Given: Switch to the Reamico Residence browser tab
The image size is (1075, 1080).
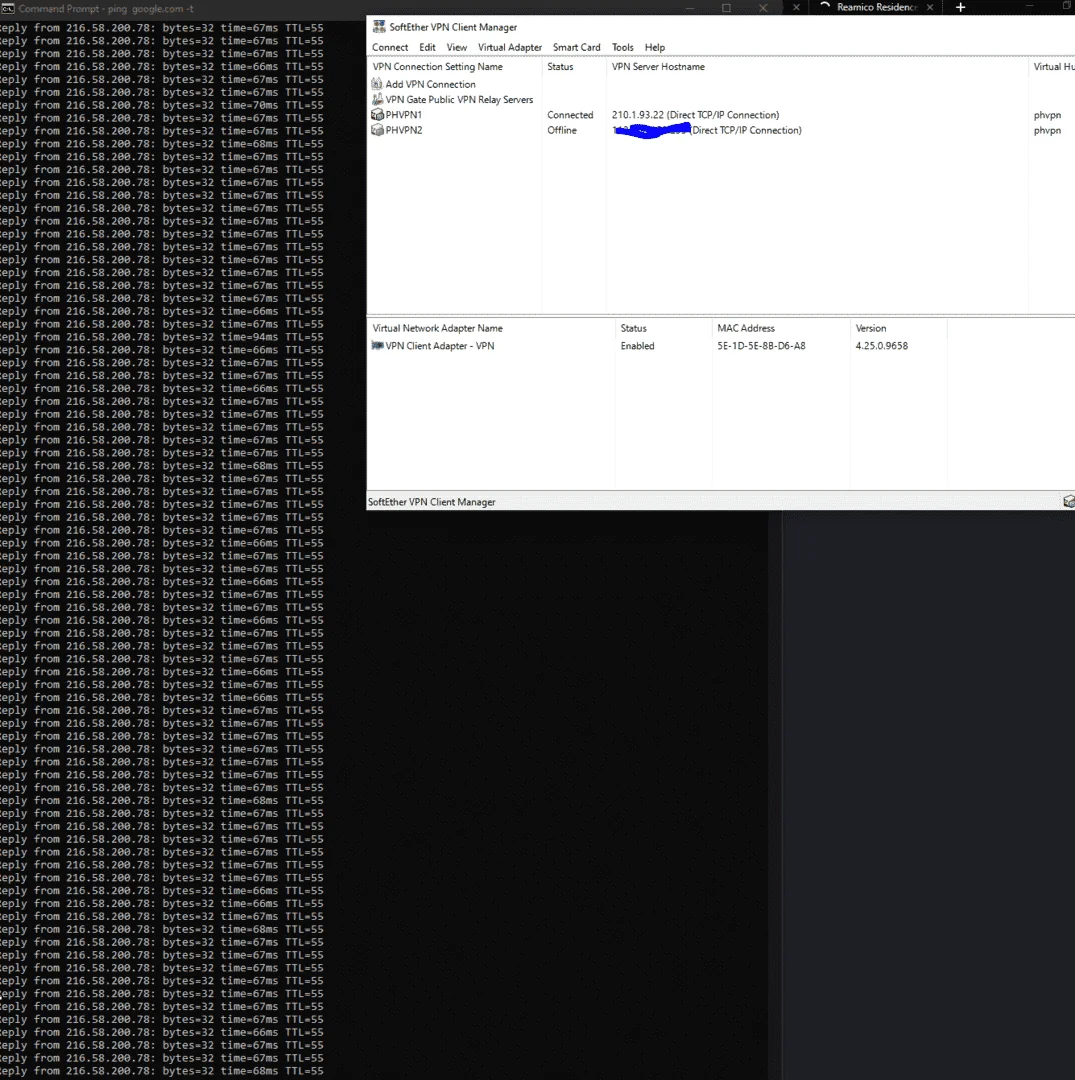Looking at the screenshot, I should click(876, 7).
